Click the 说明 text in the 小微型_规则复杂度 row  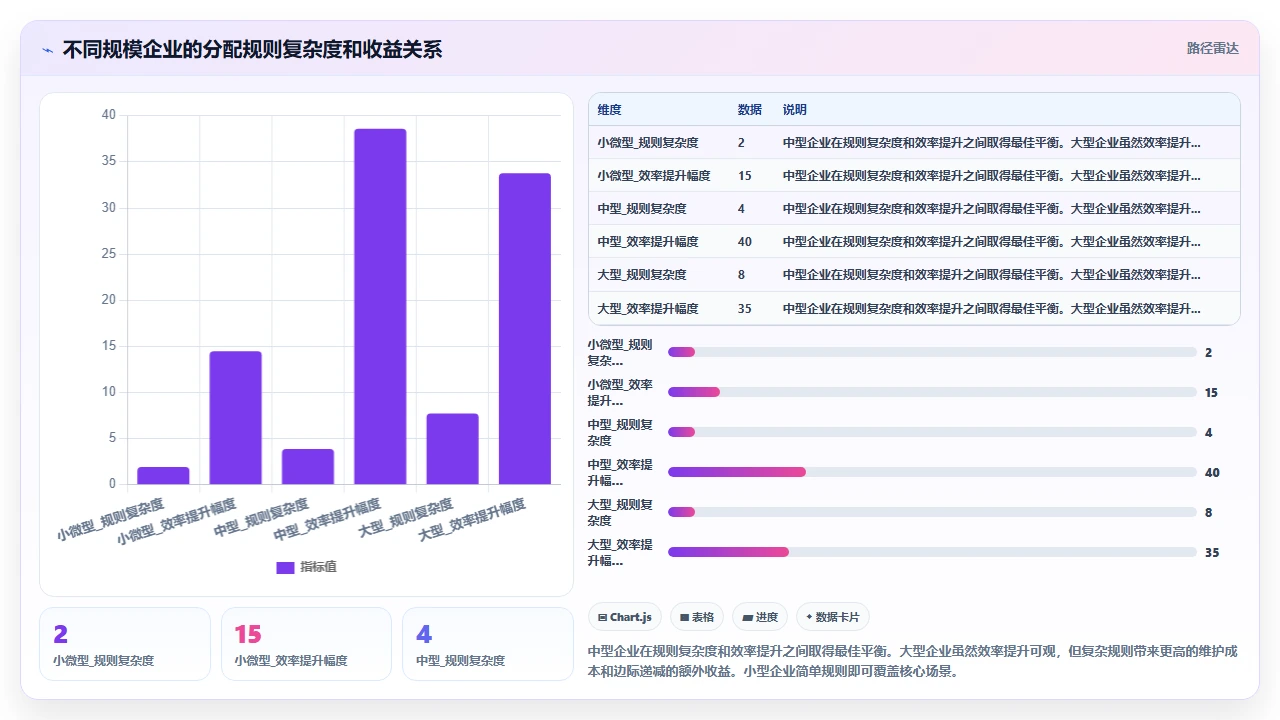[992, 142]
